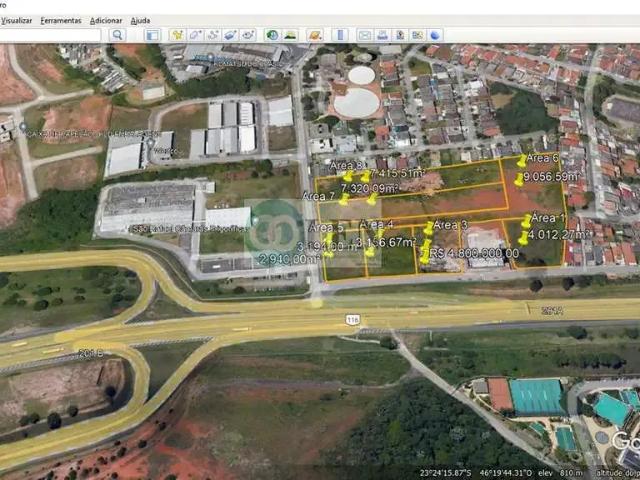Select the Add Path tool

tap(213, 35)
